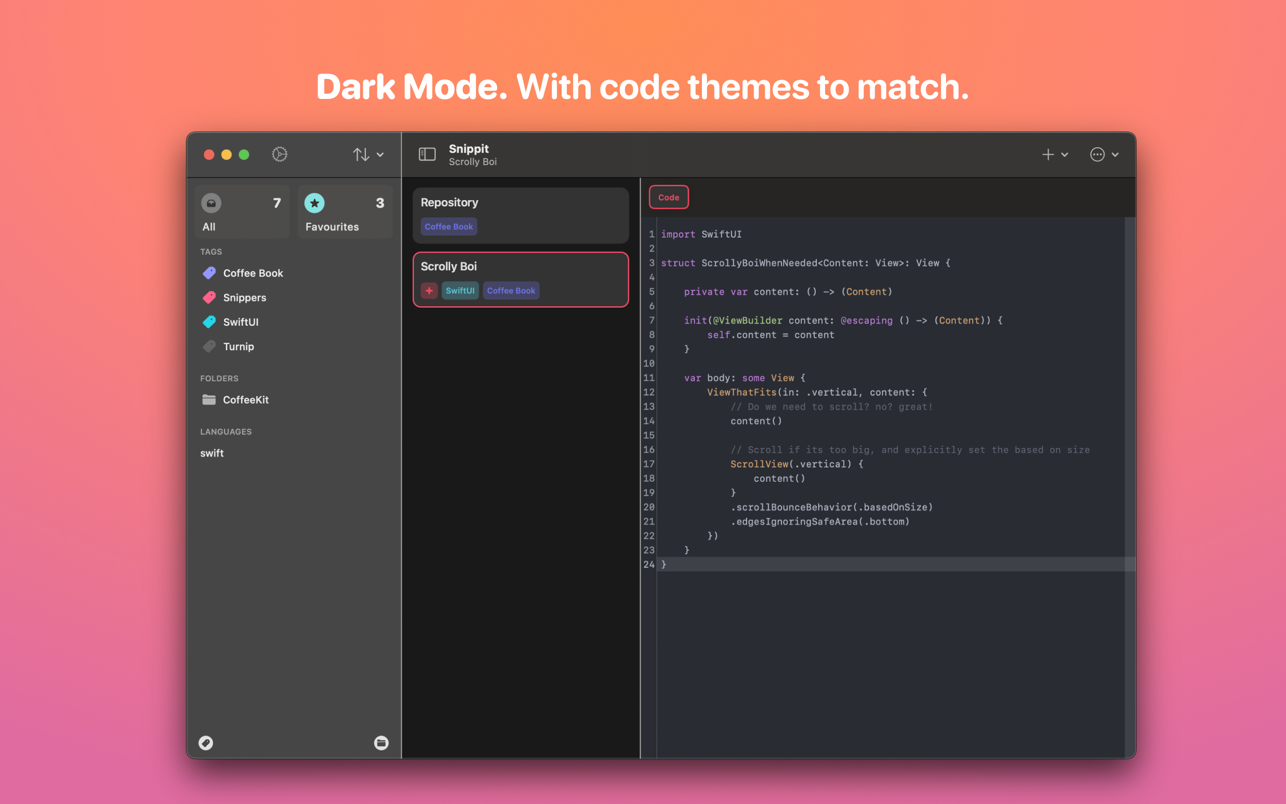Click Coffee Book chip on Scrolly Boi

click(x=511, y=291)
